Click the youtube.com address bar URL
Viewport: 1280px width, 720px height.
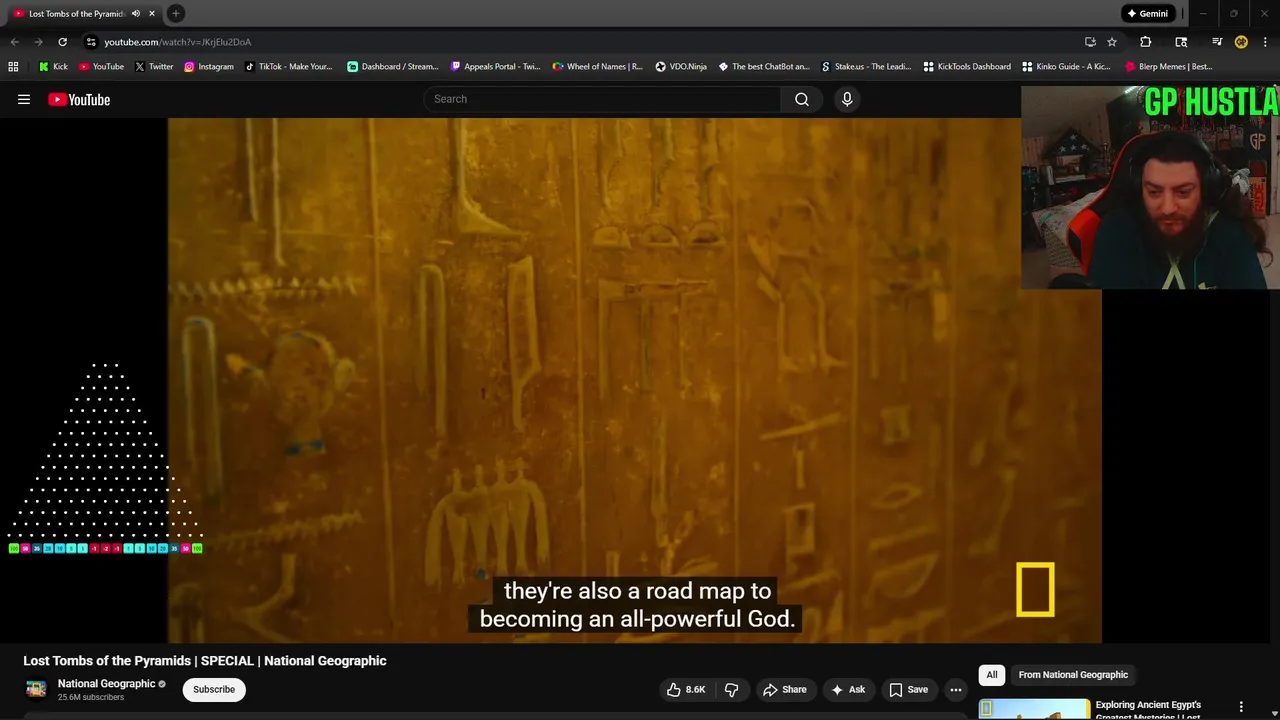coord(178,42)
